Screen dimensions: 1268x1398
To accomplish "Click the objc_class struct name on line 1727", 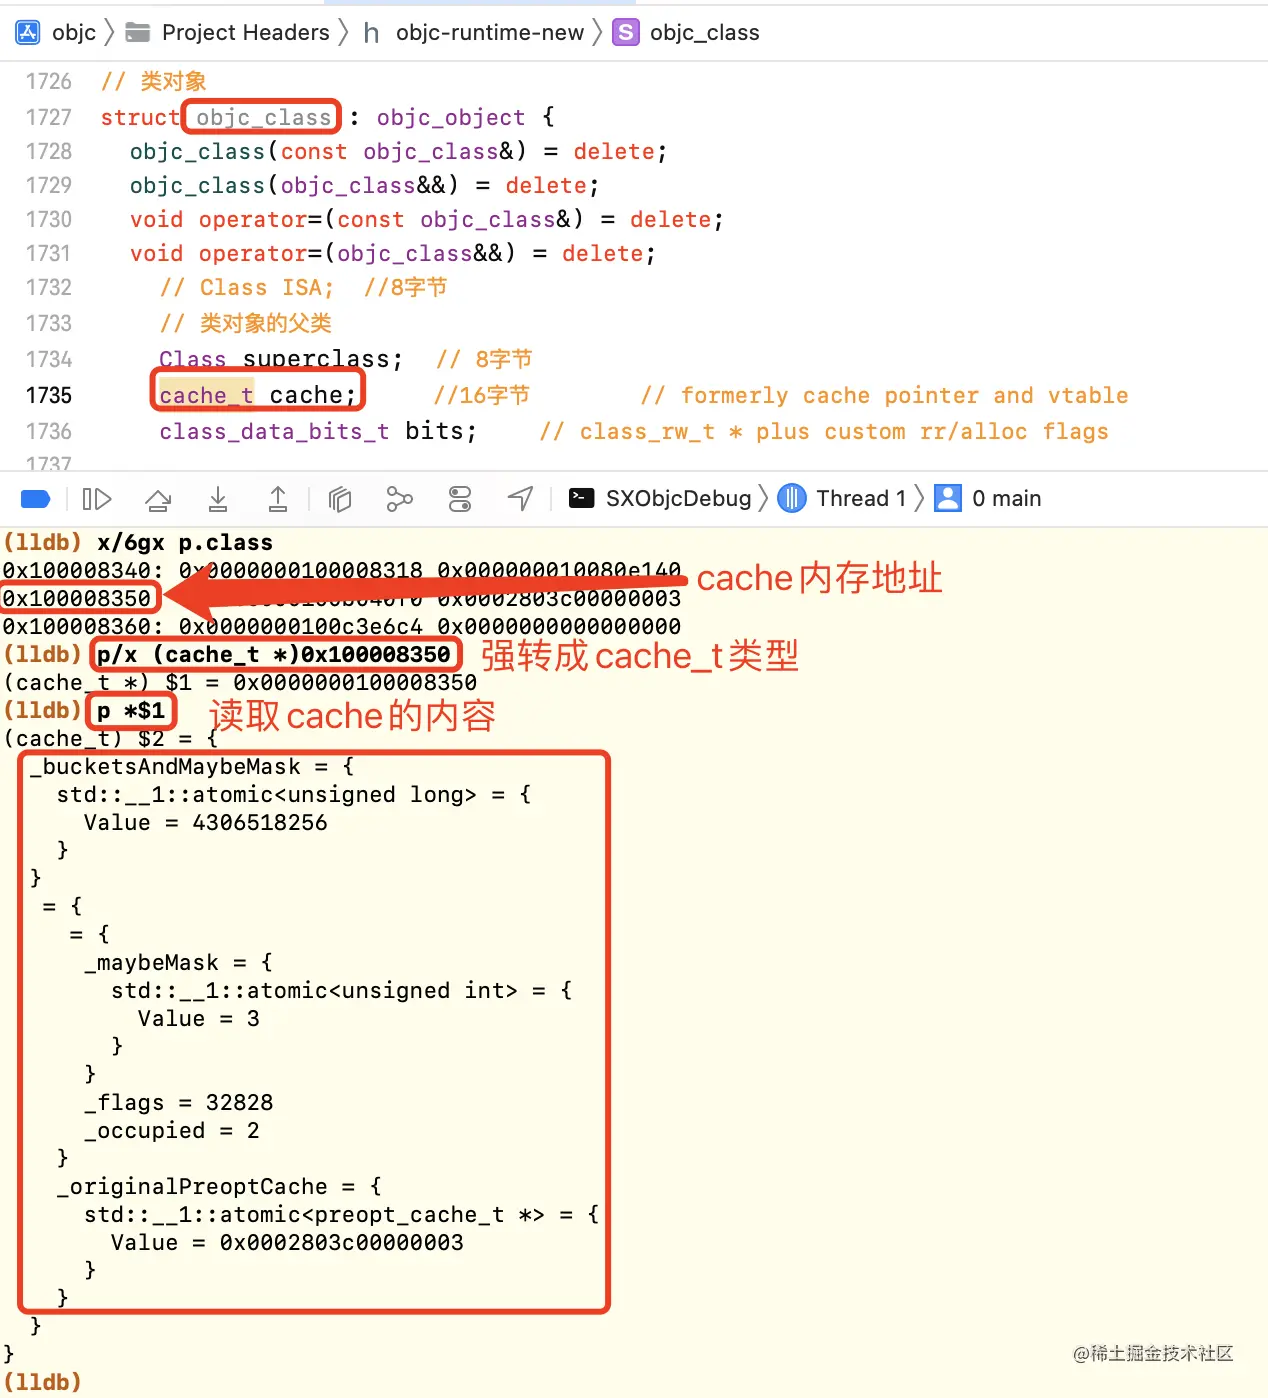I will coord(263,117).
